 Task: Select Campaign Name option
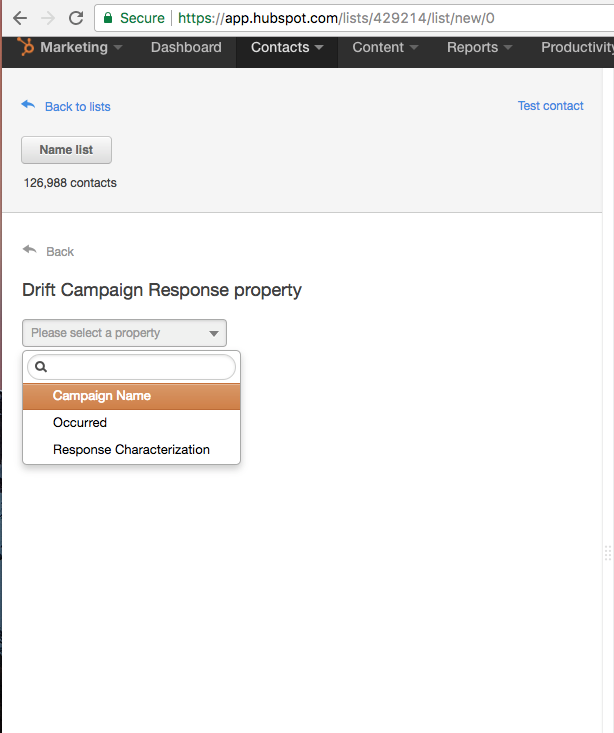click(131, 396)
